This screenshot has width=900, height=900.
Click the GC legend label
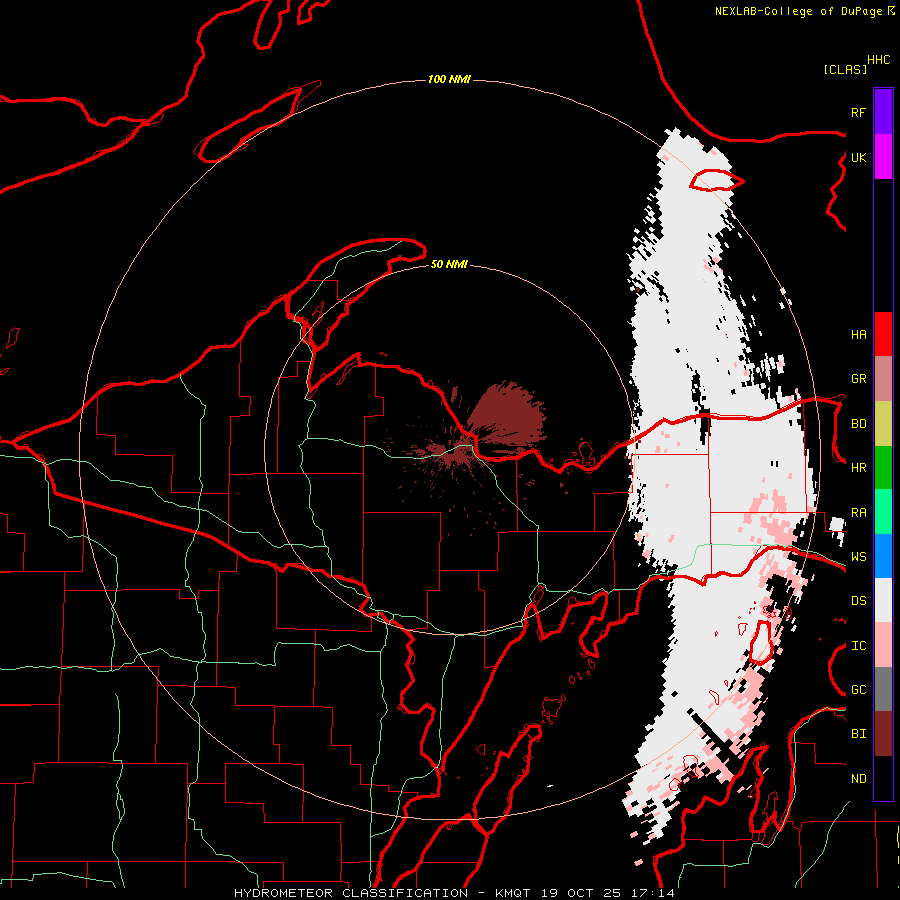click(x=858, y=690)
